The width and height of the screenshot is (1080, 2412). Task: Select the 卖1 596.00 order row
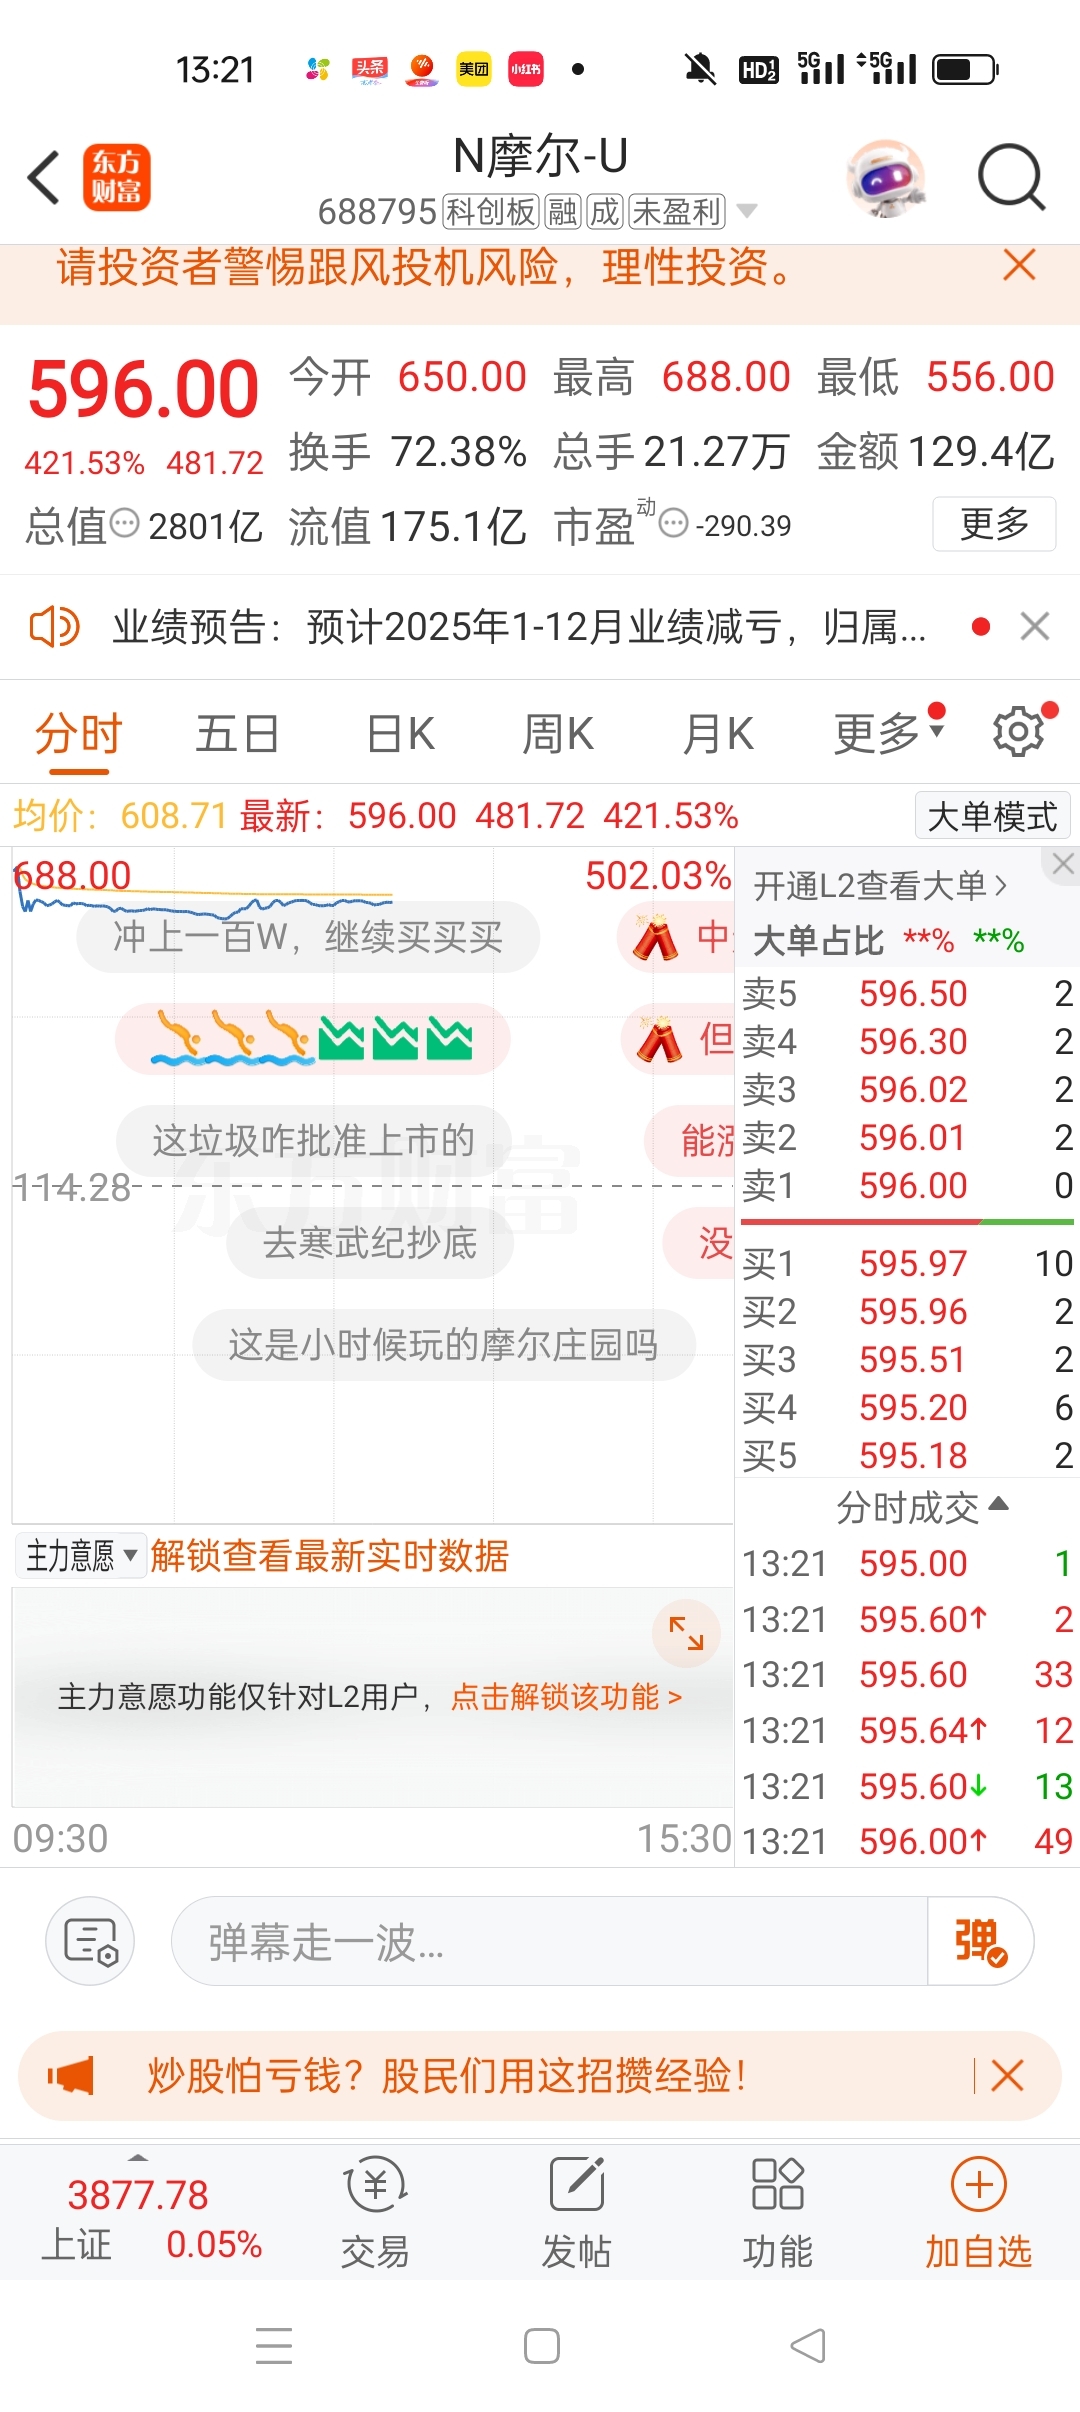coord(907,1185)
